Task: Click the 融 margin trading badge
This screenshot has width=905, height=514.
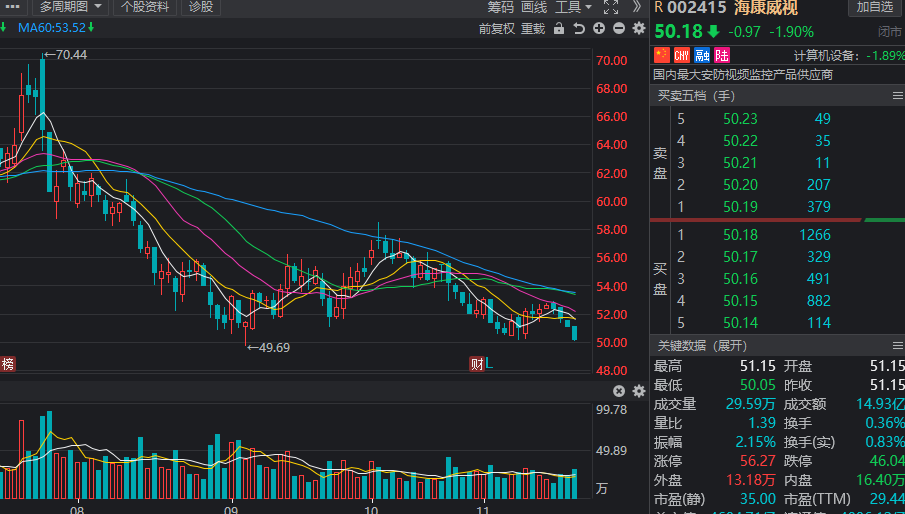Action: coord(702,55)
